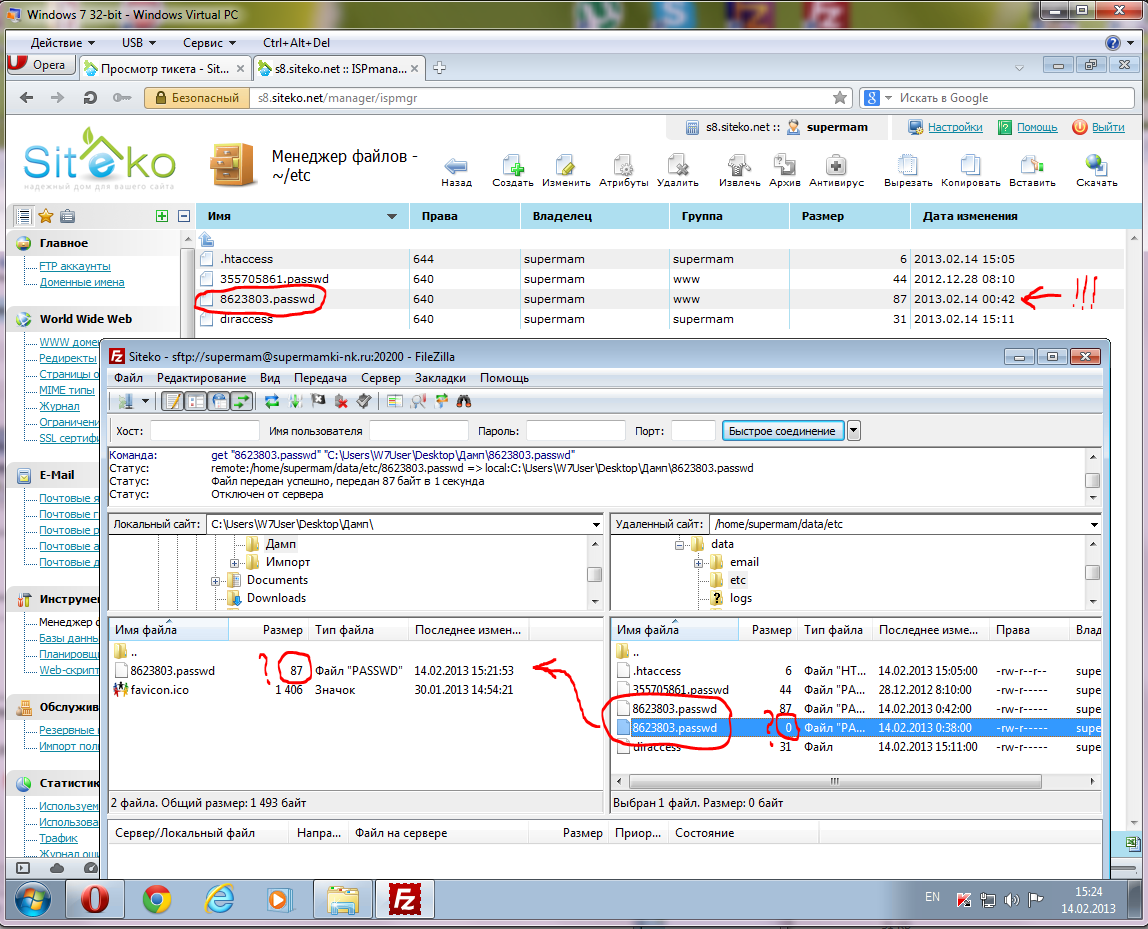Toggle the local directory tree view button

[196, 401]
